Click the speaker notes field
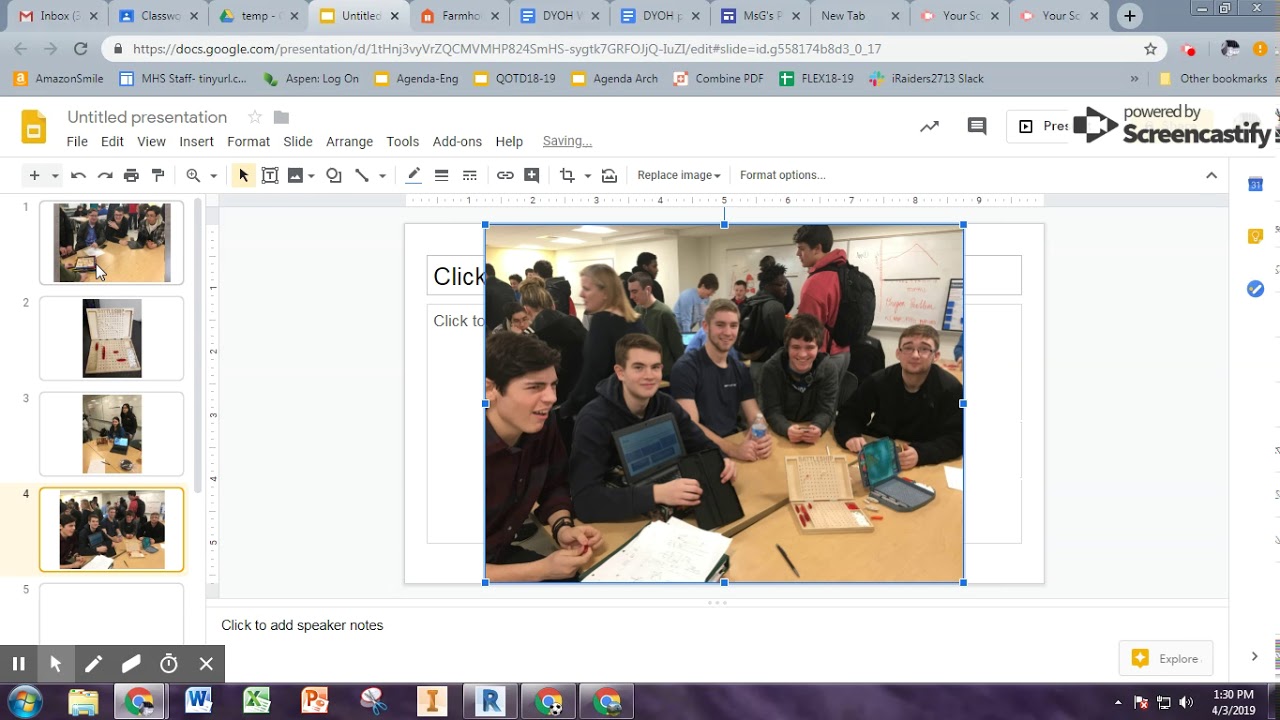 click(x=716, y=625)
